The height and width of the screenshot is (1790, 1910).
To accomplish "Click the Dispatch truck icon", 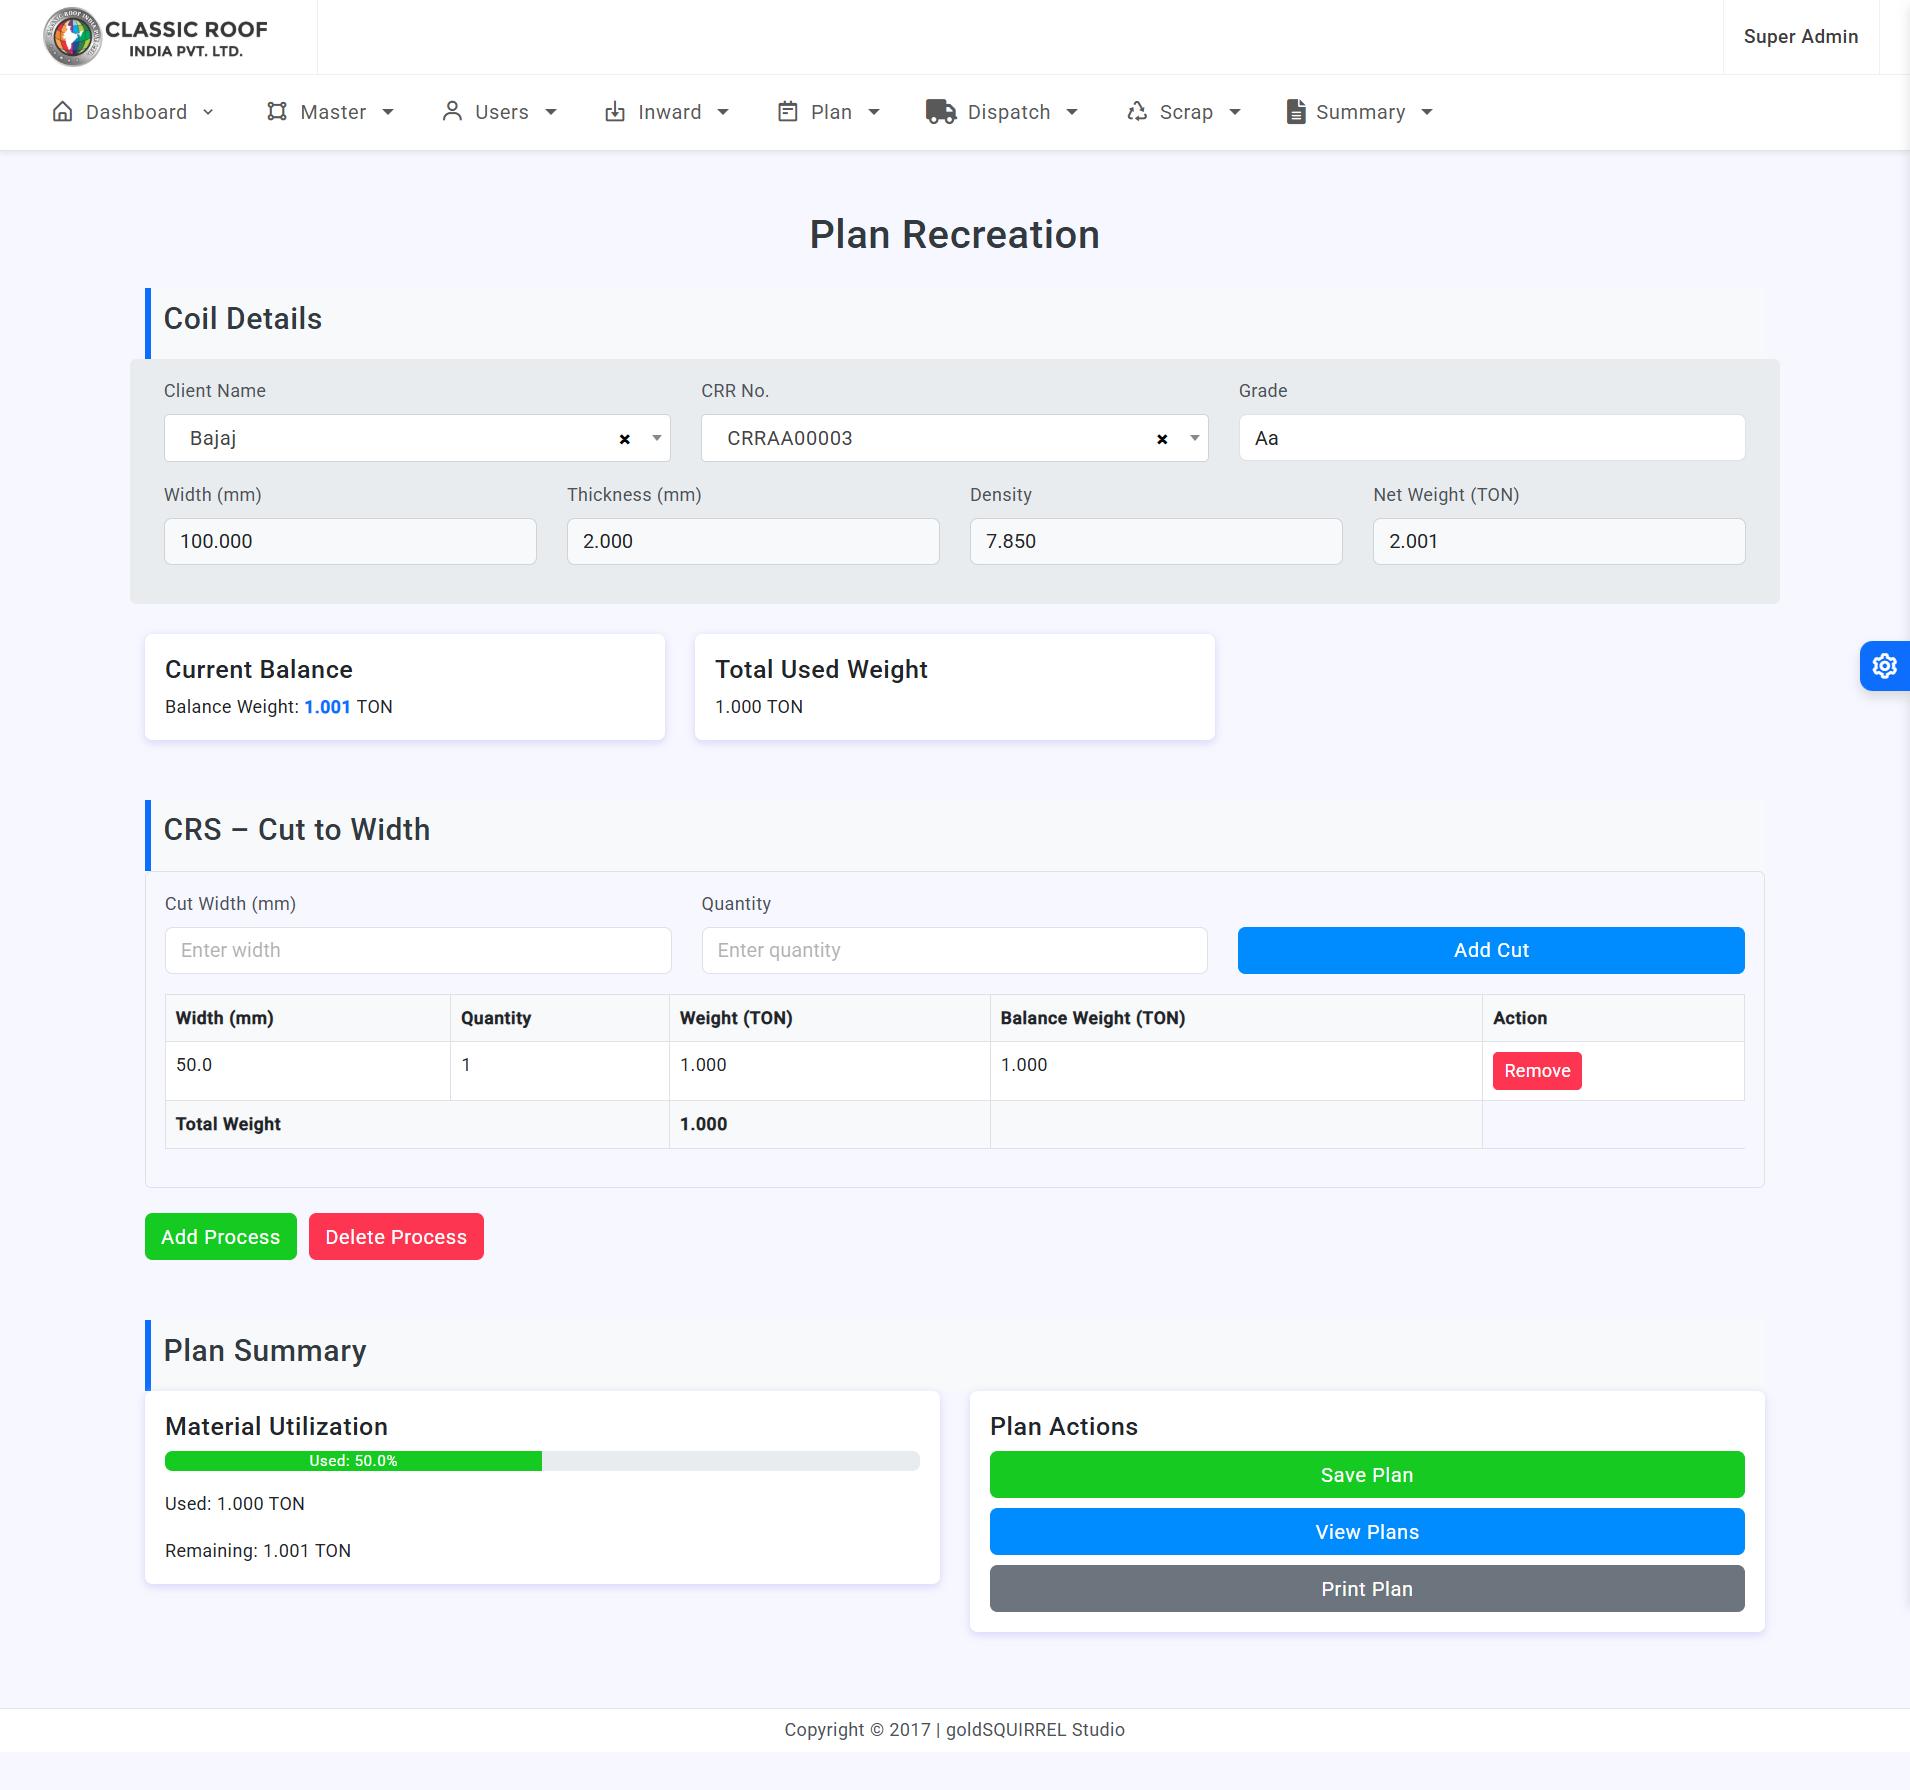I will (940, 112).
